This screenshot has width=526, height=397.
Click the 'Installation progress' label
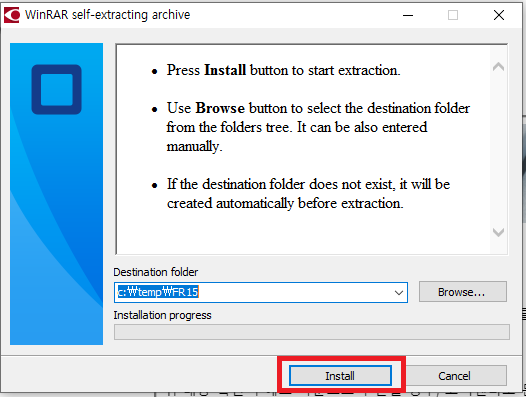point(162,315)
